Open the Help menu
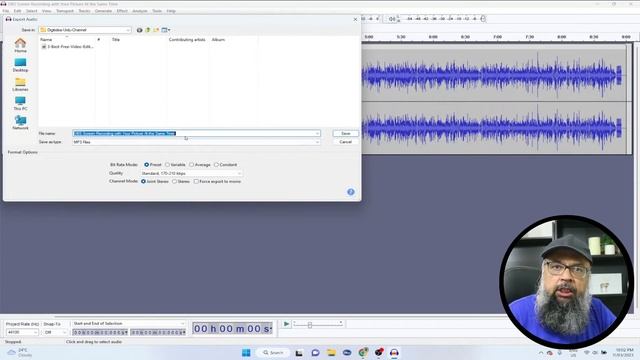640x360 pixels. click(x=171, y=11)
